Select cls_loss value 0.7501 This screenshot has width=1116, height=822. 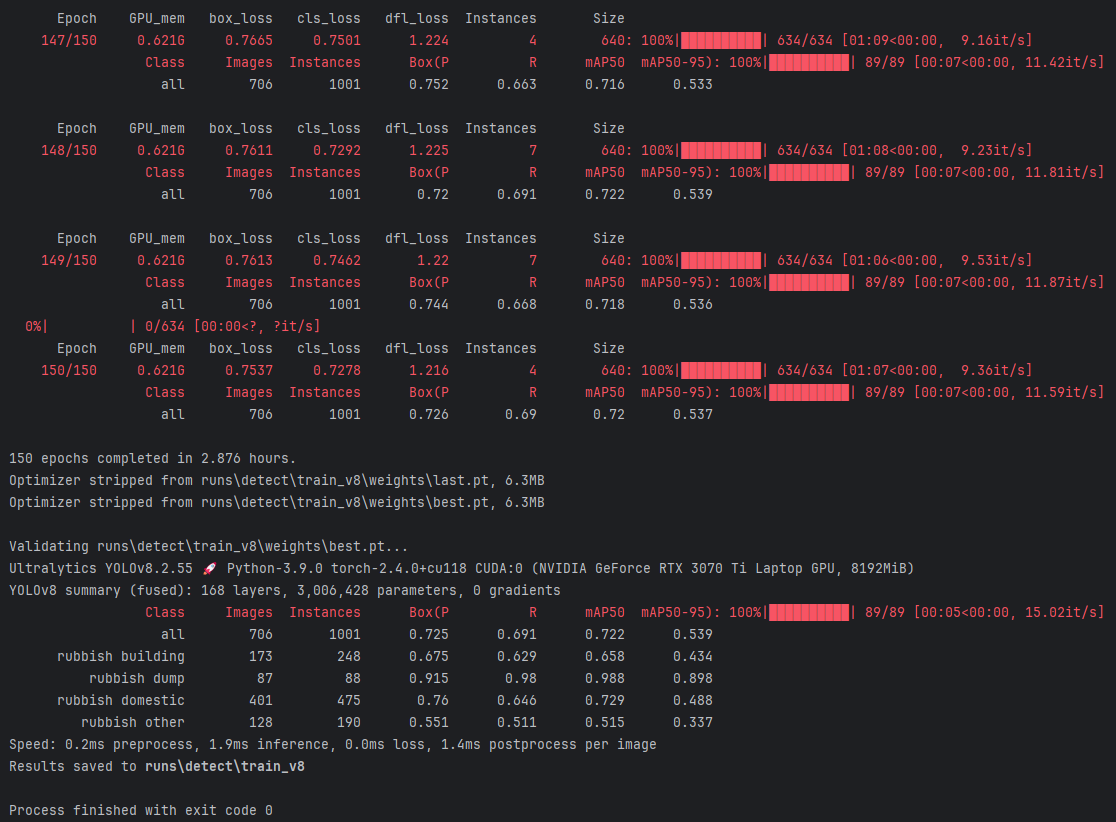pyautogui.click(x=337, y=41)
